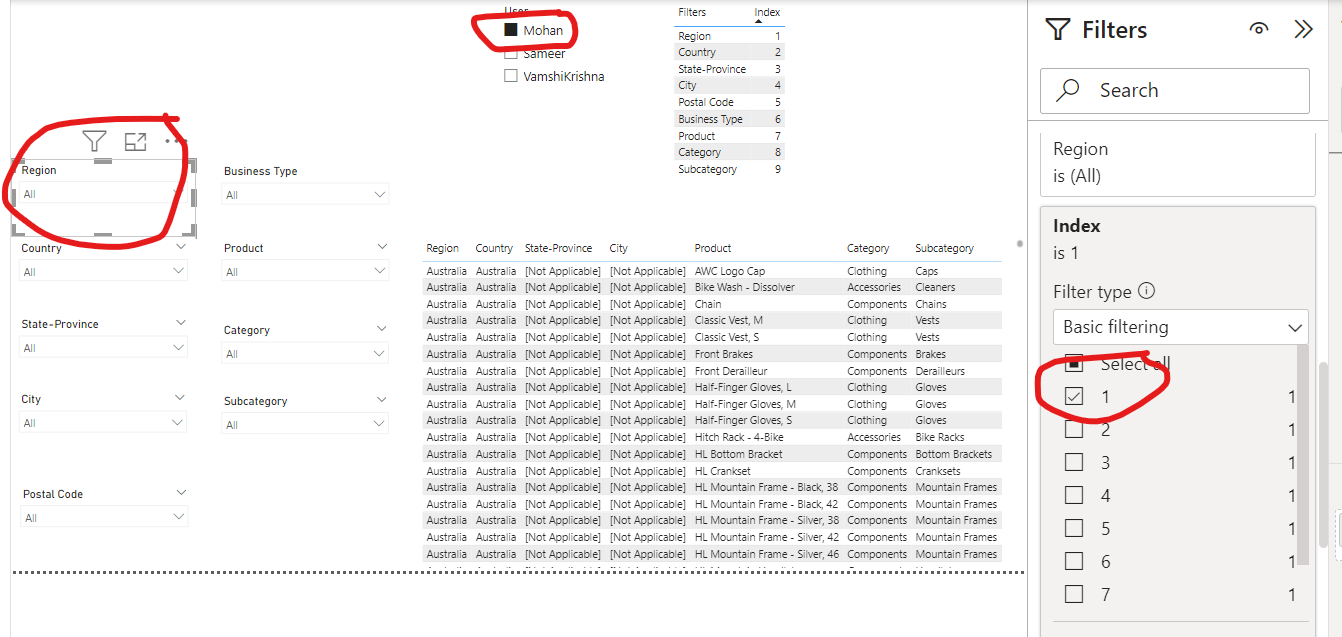
Task: Check Index value 3 in filter list
Action: pyautogui.click(x=1074, y=463)
